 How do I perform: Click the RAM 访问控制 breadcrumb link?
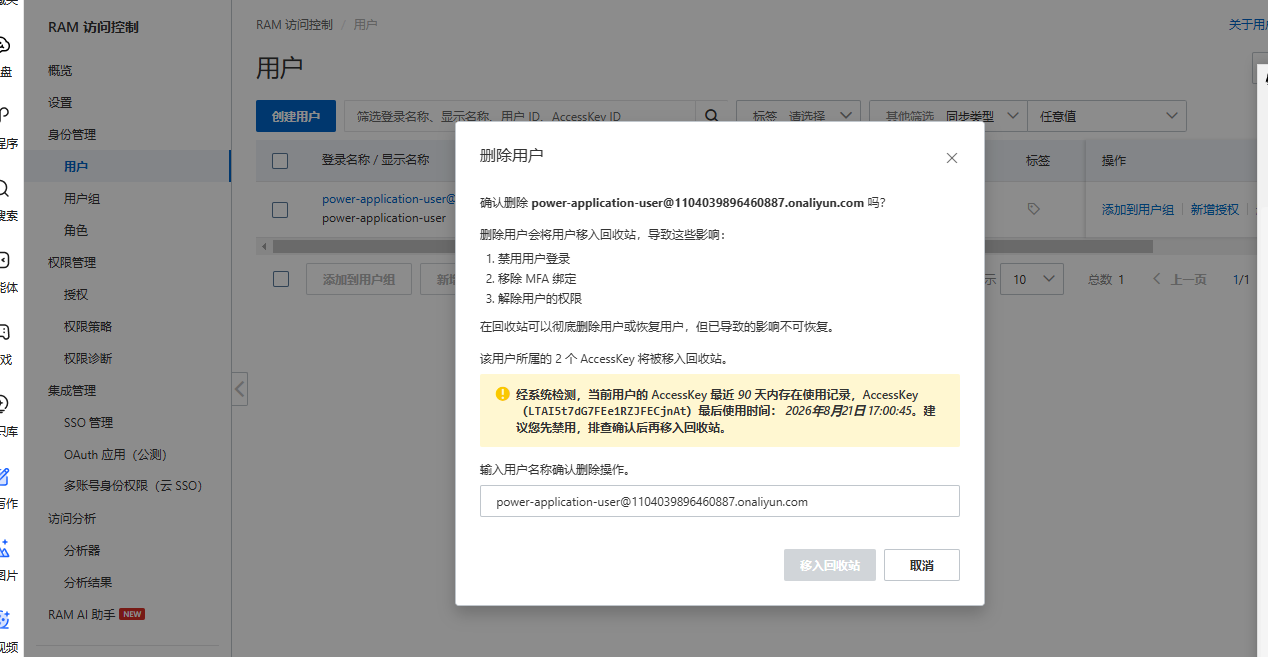point(294,24)
